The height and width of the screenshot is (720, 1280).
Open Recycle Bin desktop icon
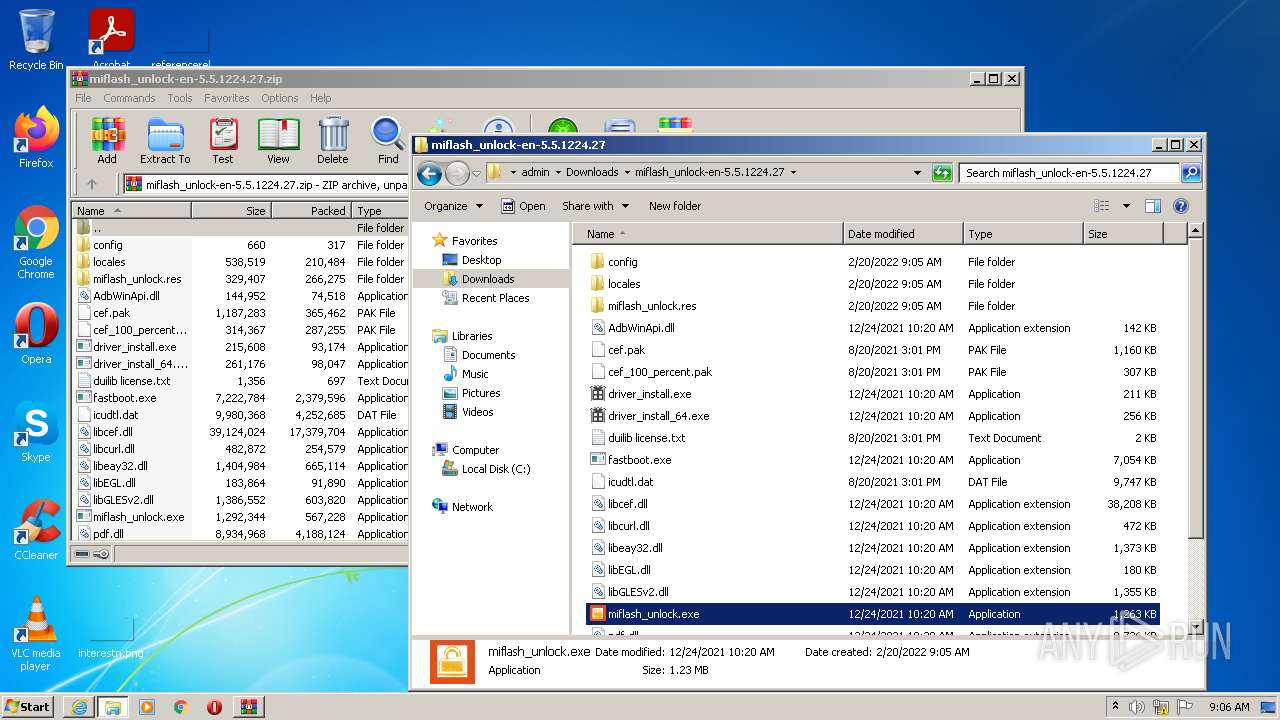point(36,40)
